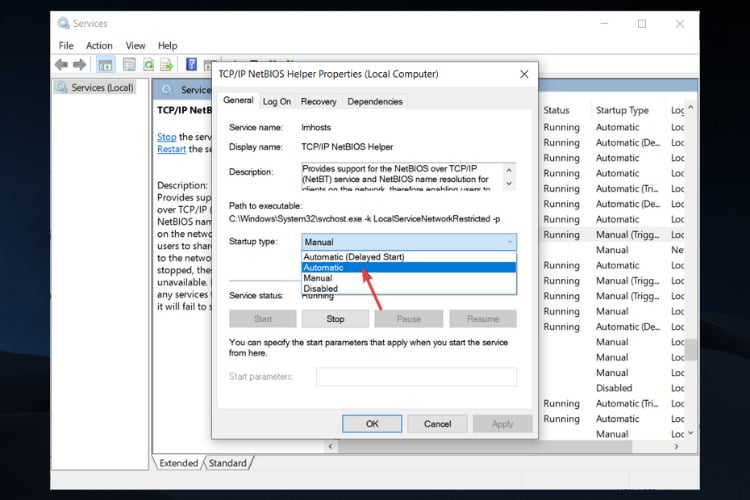This screenshot has width=750, height=500.
Task: Select the Standard view tab
Action: 228,463
